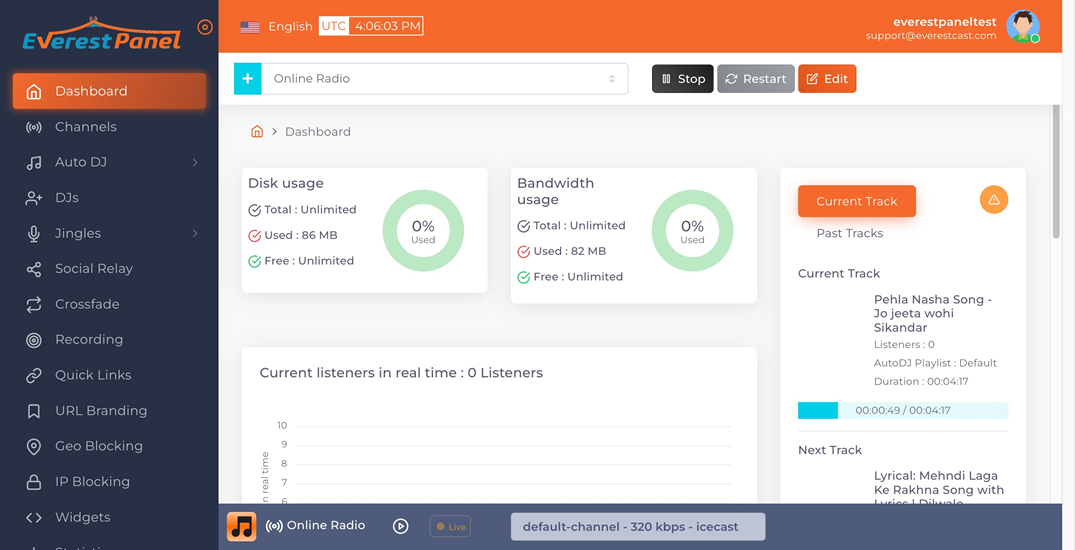Select the US flag language icon
The width and height of the screenshot is (1075, 550).
tap(250, 27)
